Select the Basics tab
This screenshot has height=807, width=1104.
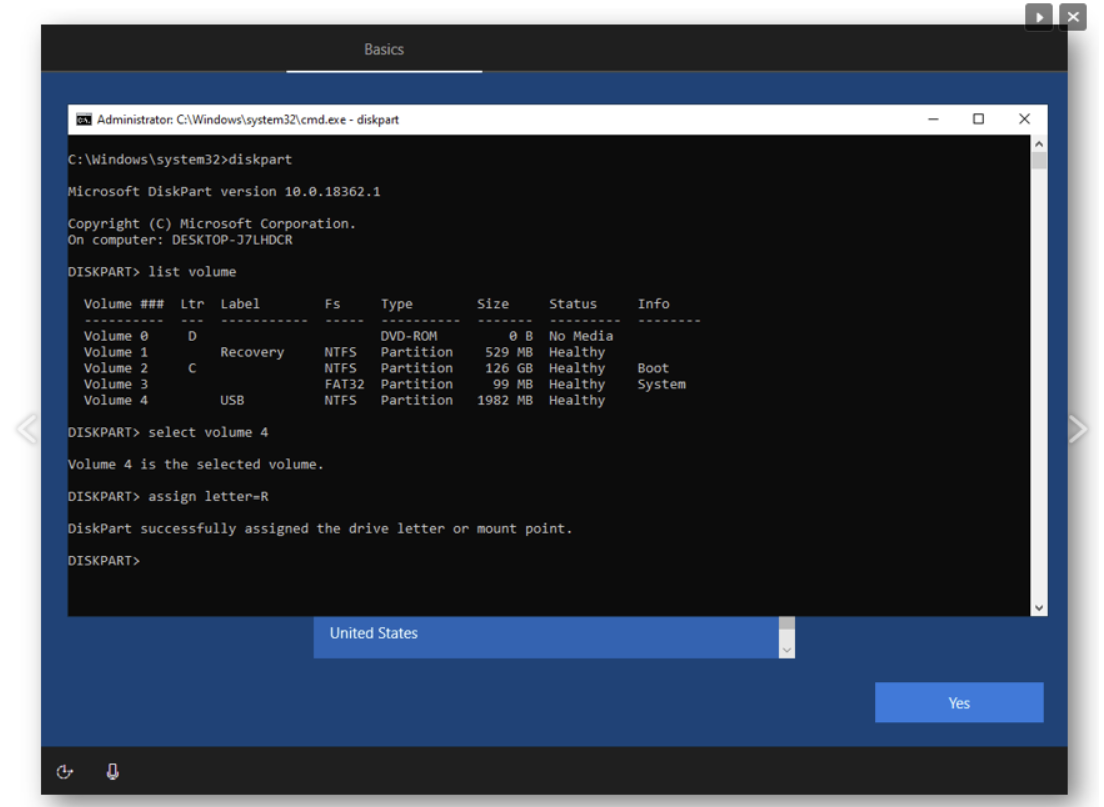point(384,49)
